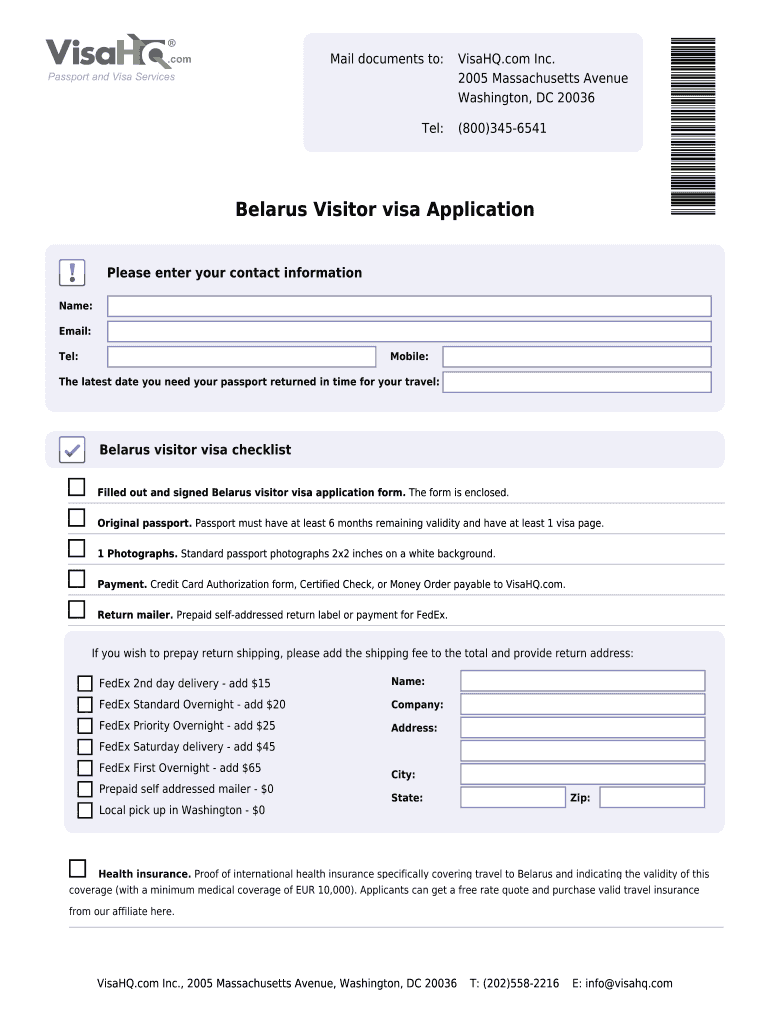Click the passport return date field
This screenshot has width=770, height=1024.
pyautogui.click(x=577, y=382)
